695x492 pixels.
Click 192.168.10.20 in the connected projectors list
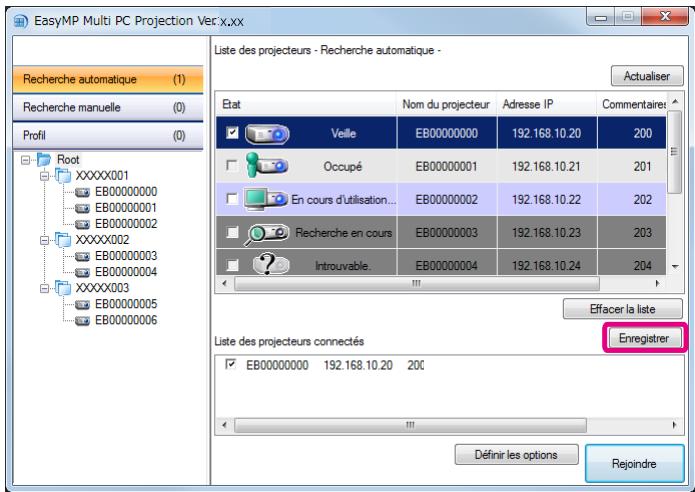[x=358, y=365]
